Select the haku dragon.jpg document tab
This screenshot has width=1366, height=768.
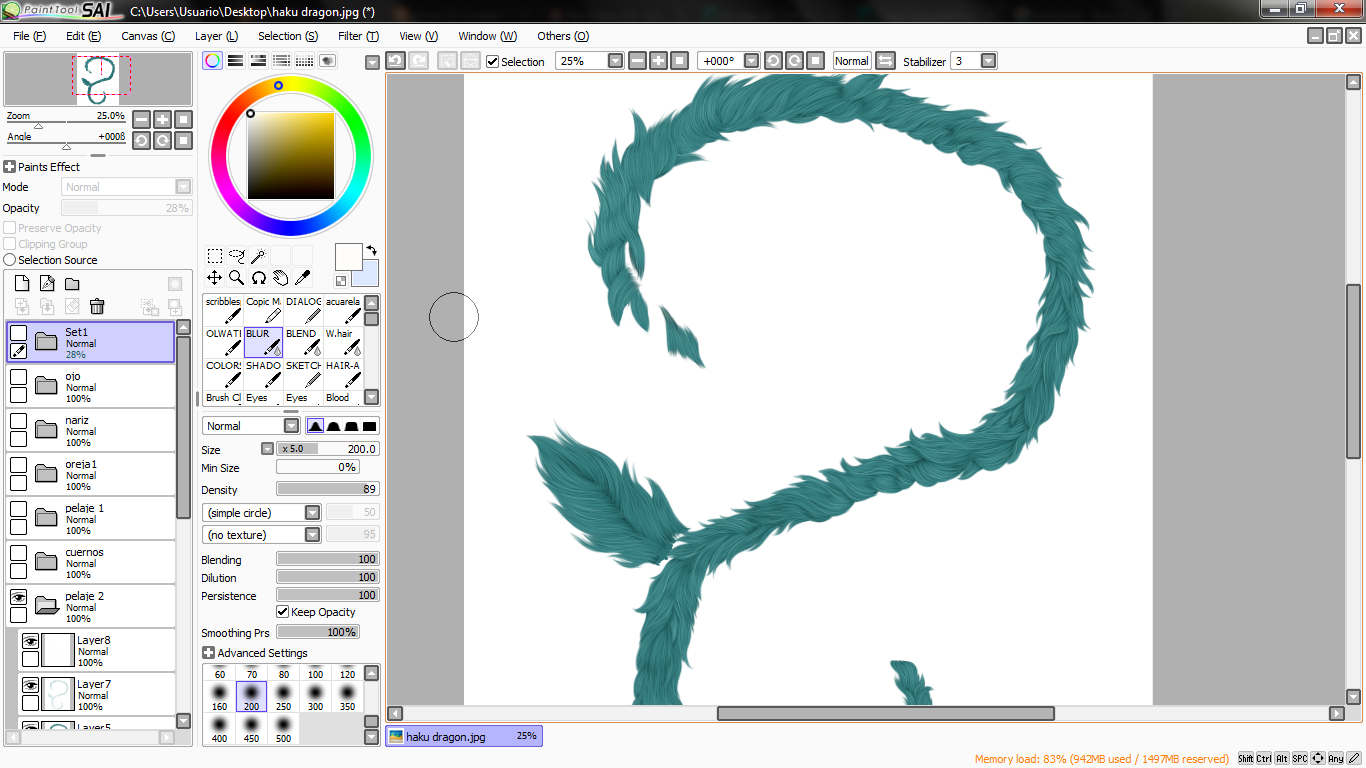464,736
